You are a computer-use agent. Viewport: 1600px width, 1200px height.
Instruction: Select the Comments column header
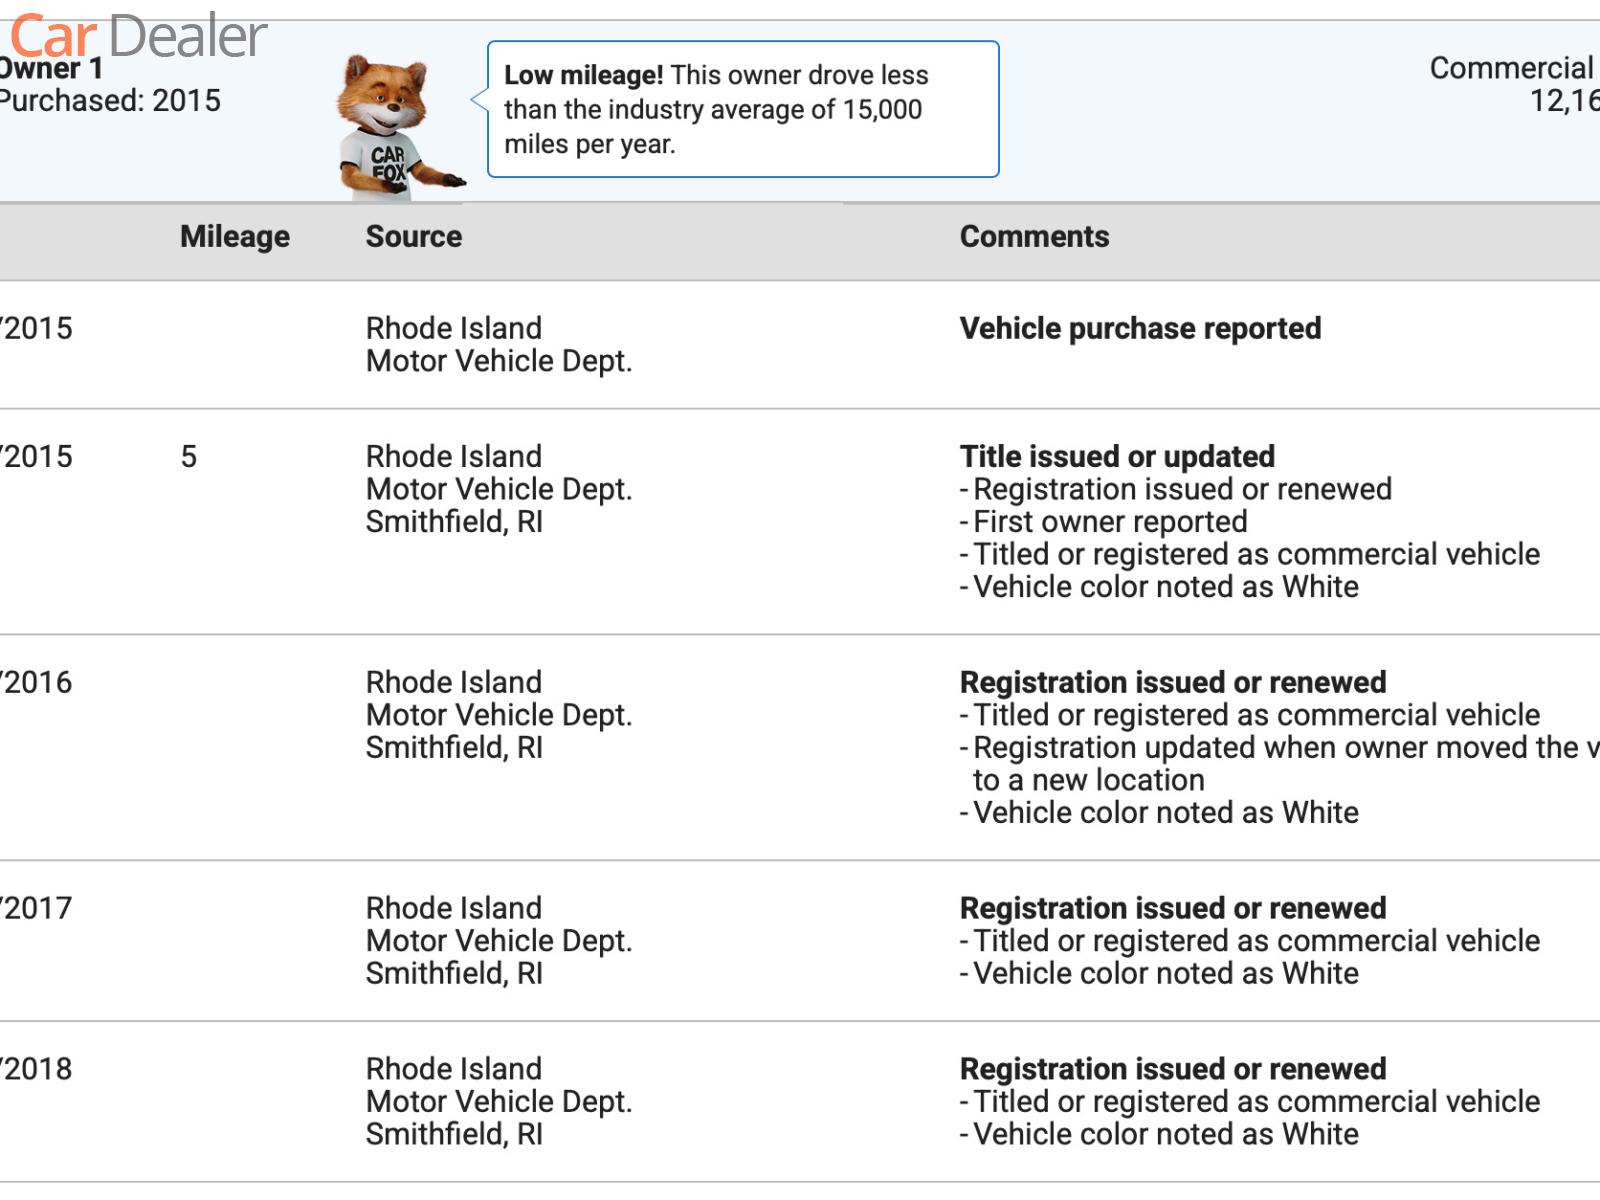[x=1034, y=237]
